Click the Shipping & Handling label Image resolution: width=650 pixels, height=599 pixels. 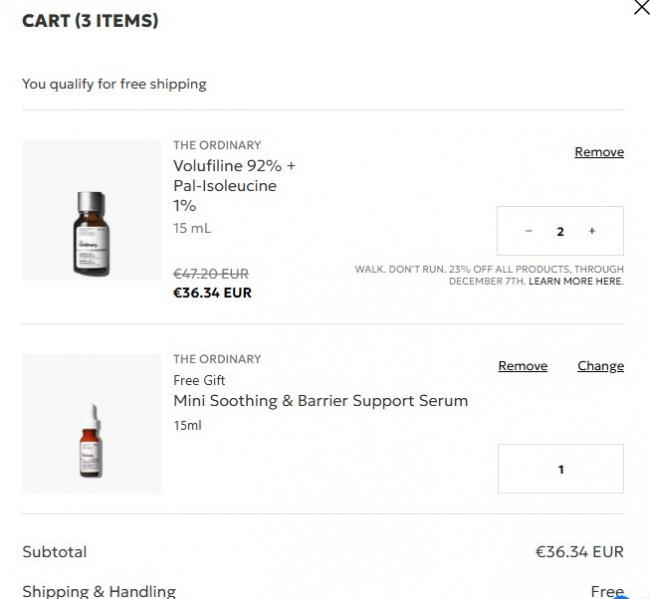(99, 591)
